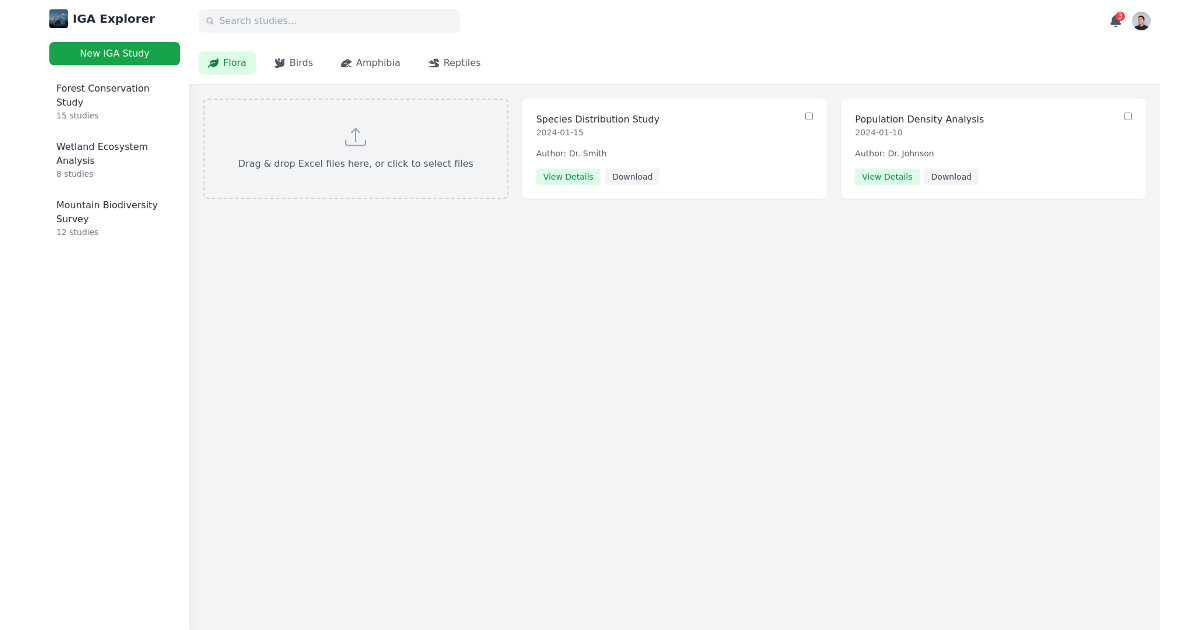Screen dimensions: 1200x630
Task: Click the upload arrow icon
Action: point(355,137)
